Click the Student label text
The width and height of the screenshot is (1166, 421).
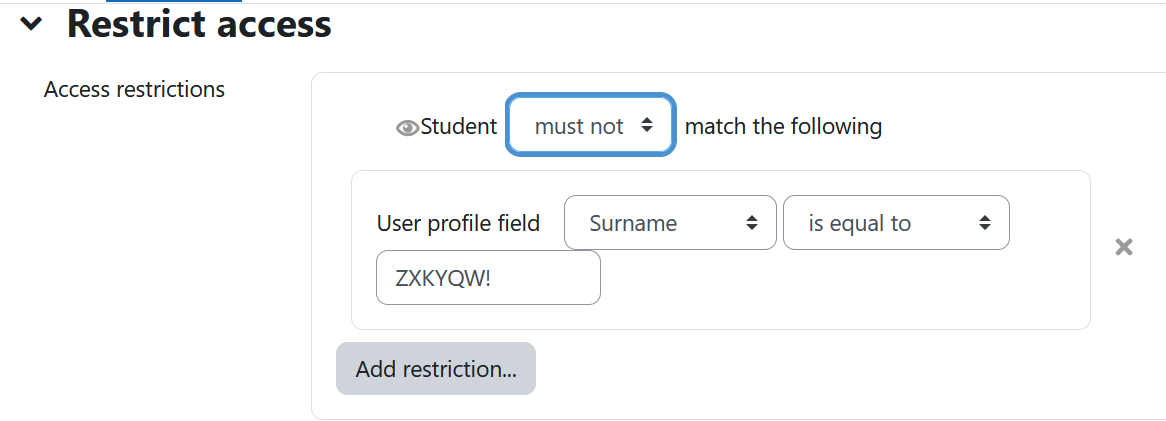pos(459,126)
